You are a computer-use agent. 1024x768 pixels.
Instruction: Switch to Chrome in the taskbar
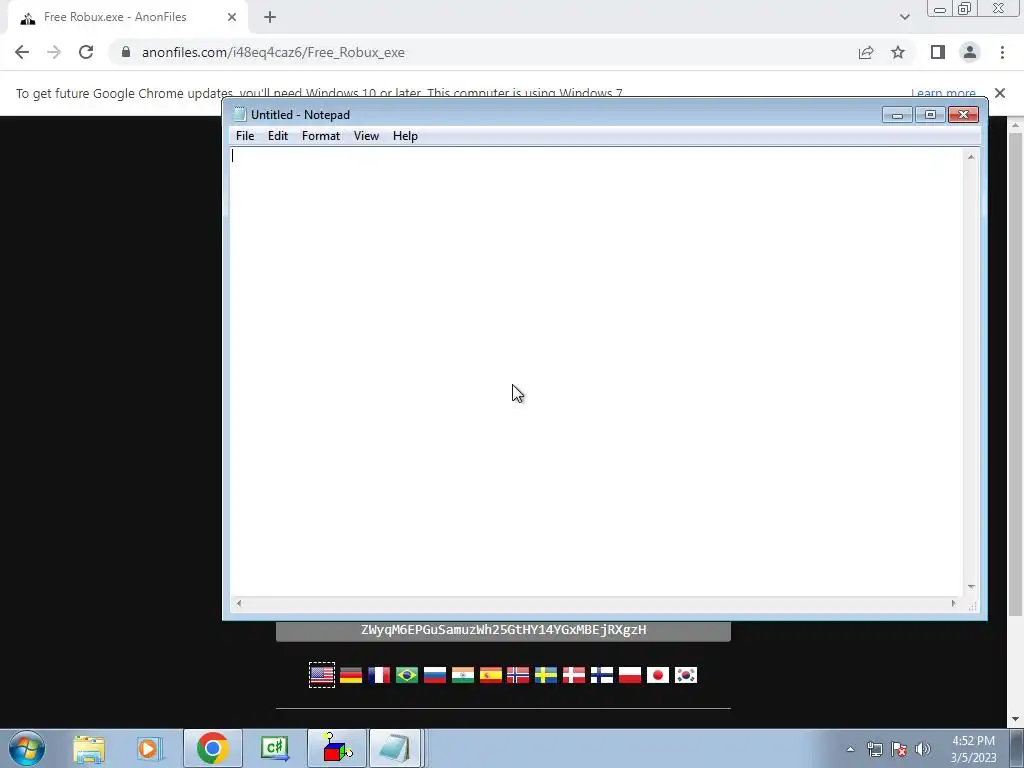pyautogui.click(x=212, y=748)
